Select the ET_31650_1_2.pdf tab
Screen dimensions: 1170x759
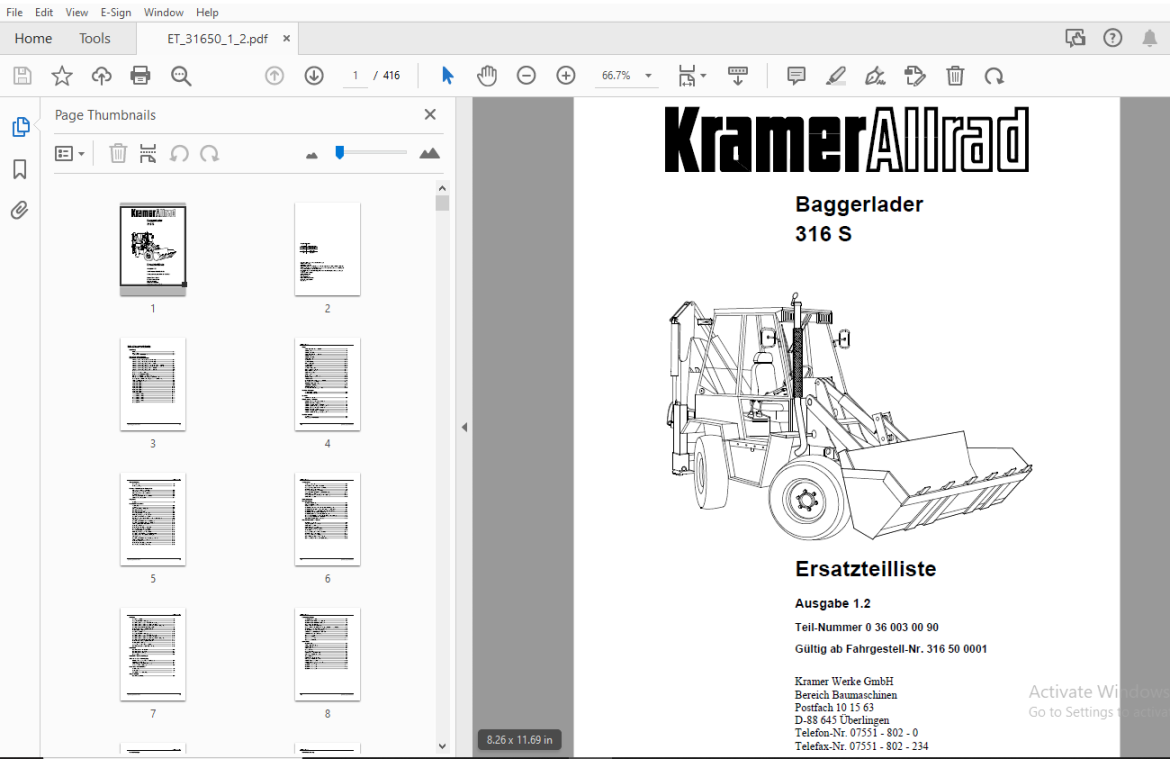tap(217, 39)
